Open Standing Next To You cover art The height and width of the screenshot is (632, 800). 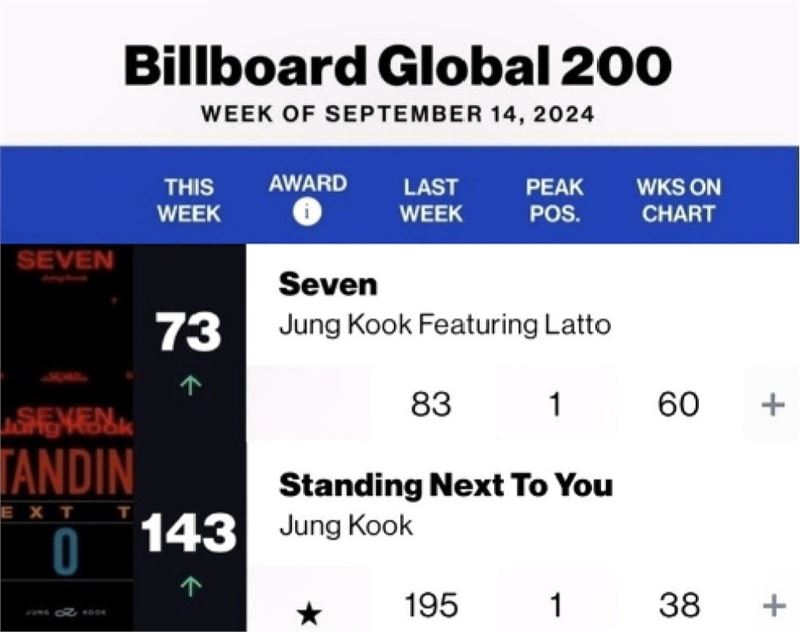point(66,537)
